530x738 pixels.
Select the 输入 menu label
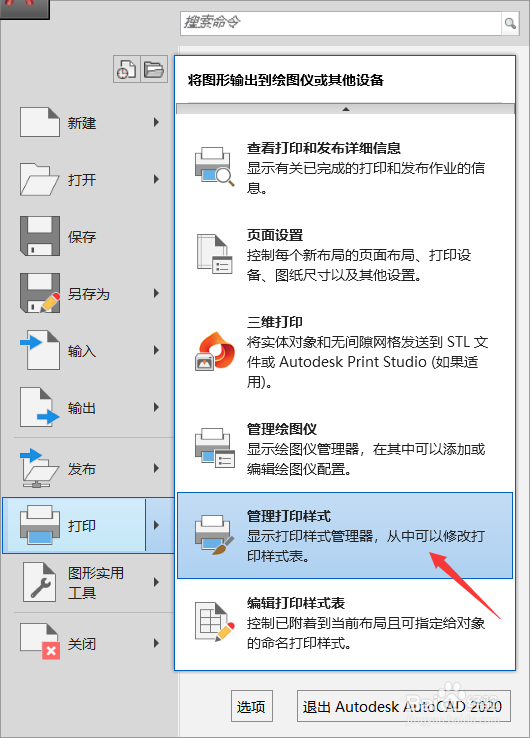tap(82, 351)
